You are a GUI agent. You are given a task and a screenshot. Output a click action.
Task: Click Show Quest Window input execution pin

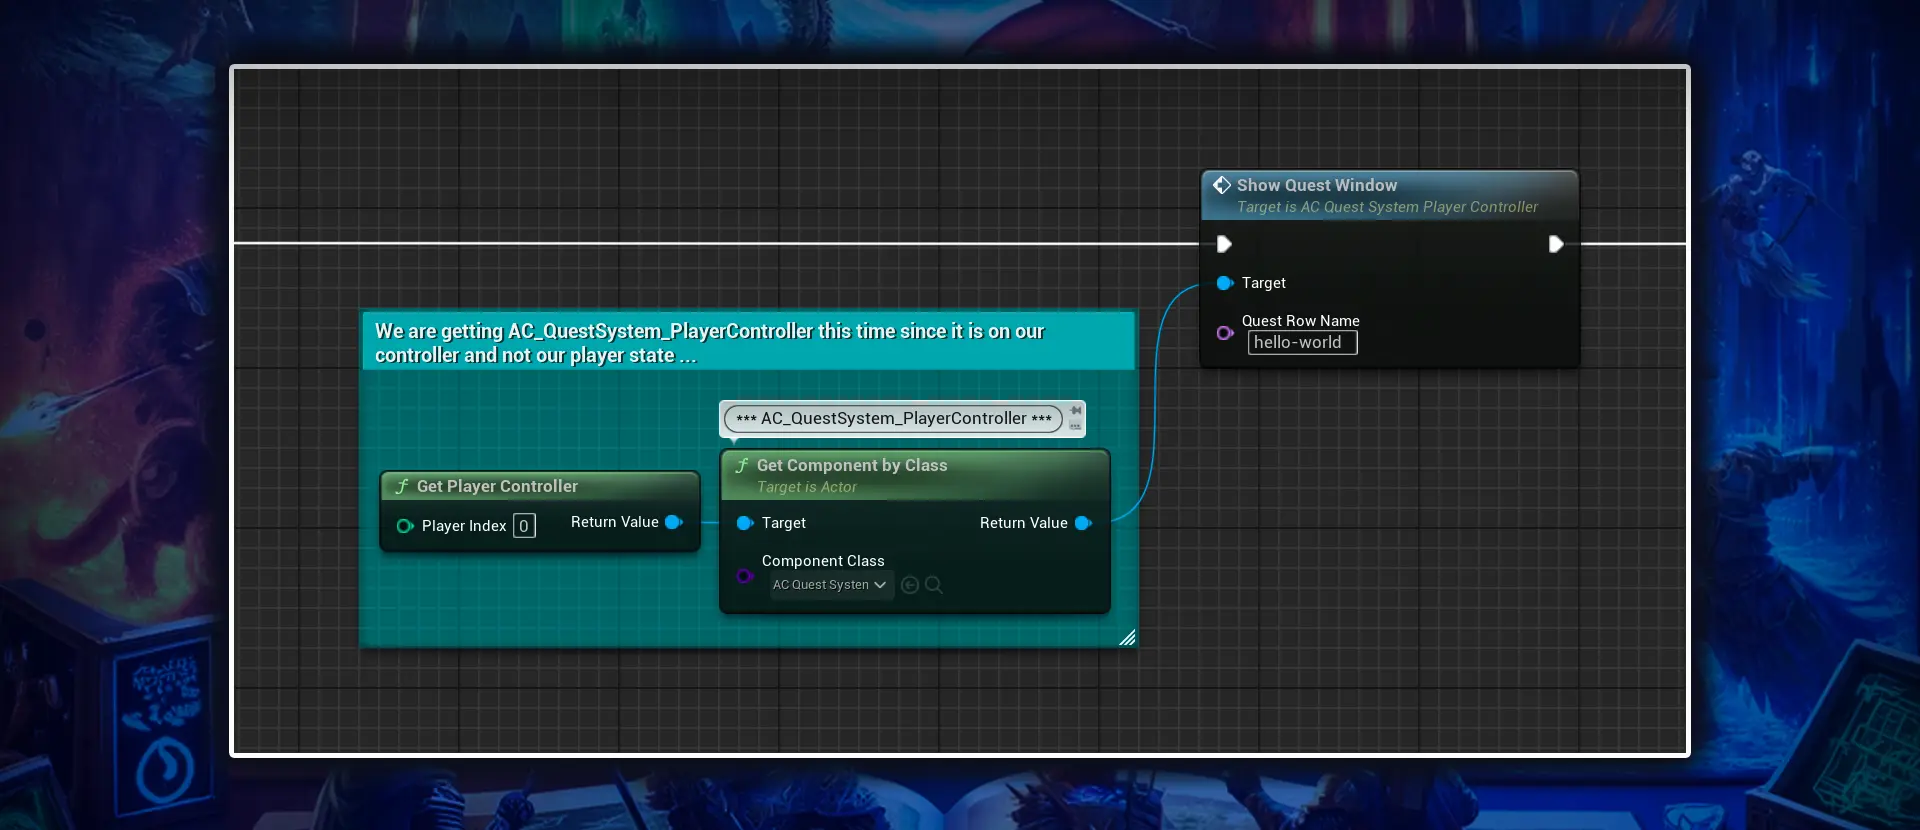point(1224,244)
